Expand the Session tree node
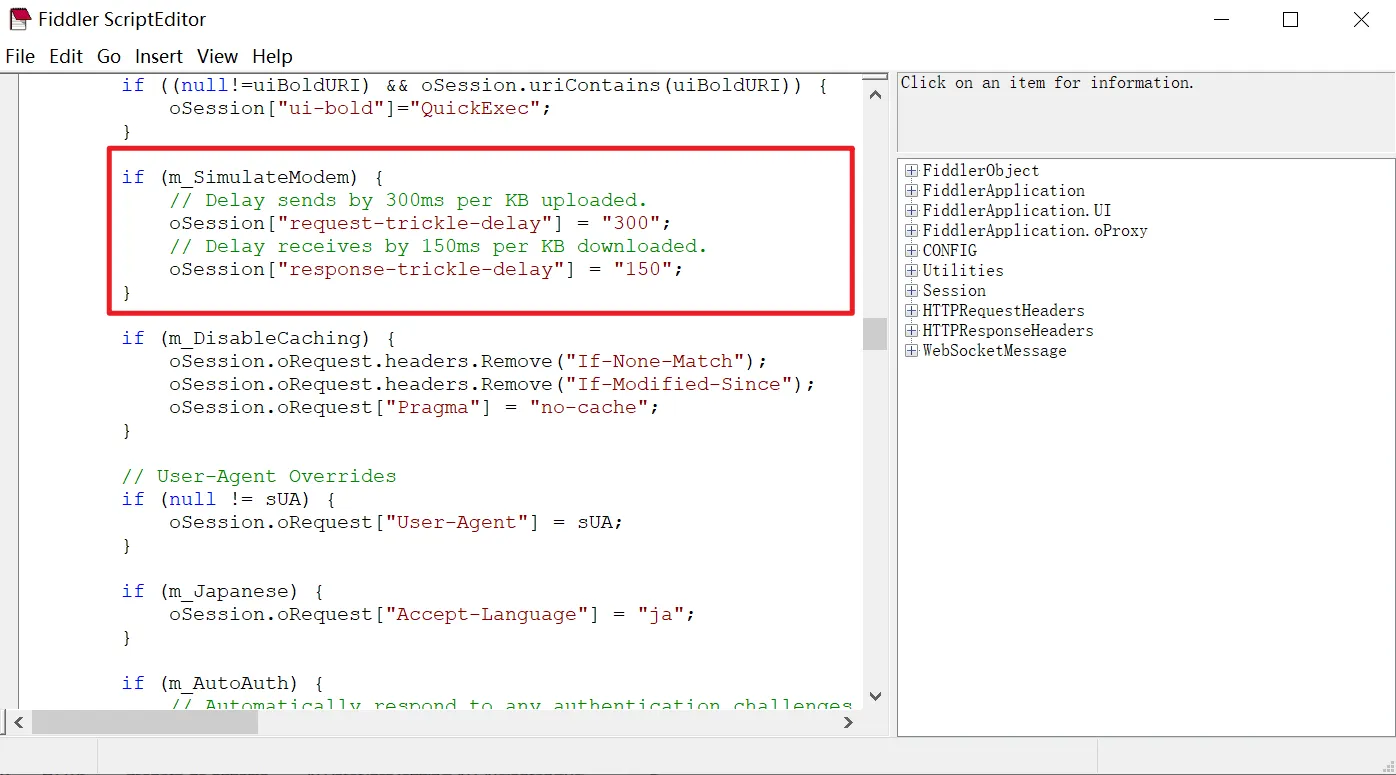The image size is (1396, 775). point(911,291)
